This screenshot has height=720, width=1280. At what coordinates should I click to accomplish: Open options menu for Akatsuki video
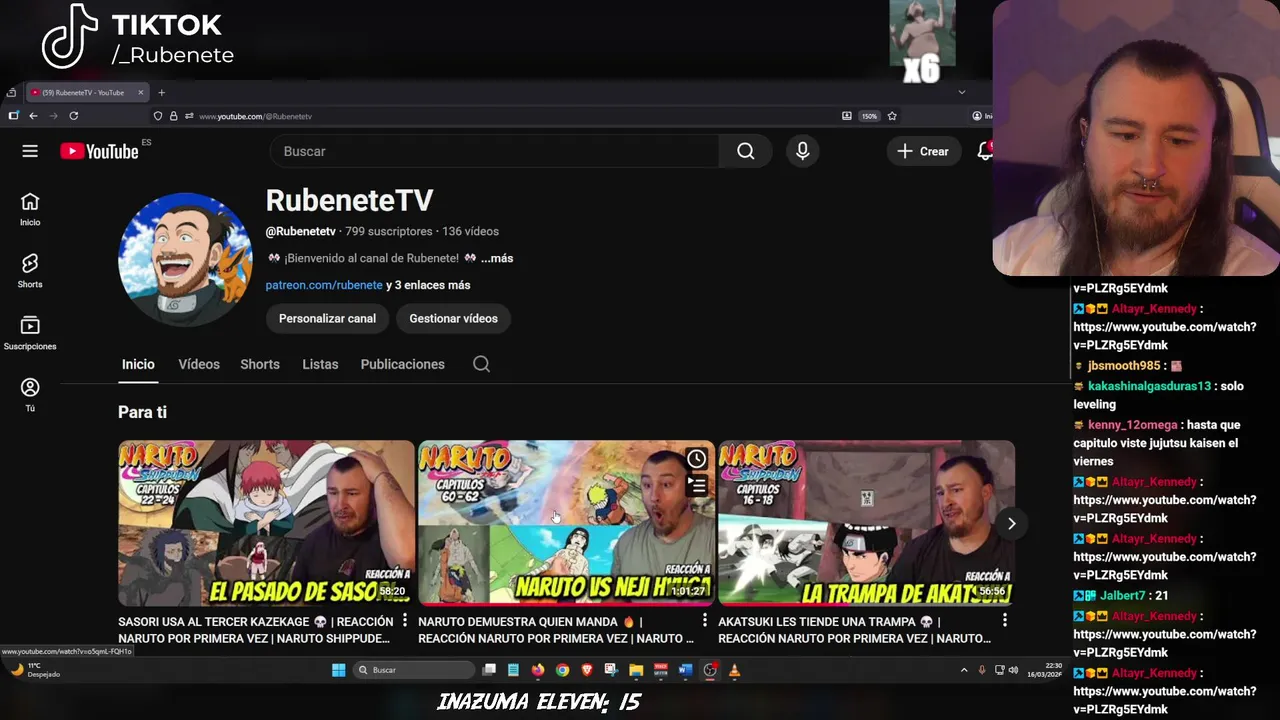pyautogui.click(x=1005, y=621)
